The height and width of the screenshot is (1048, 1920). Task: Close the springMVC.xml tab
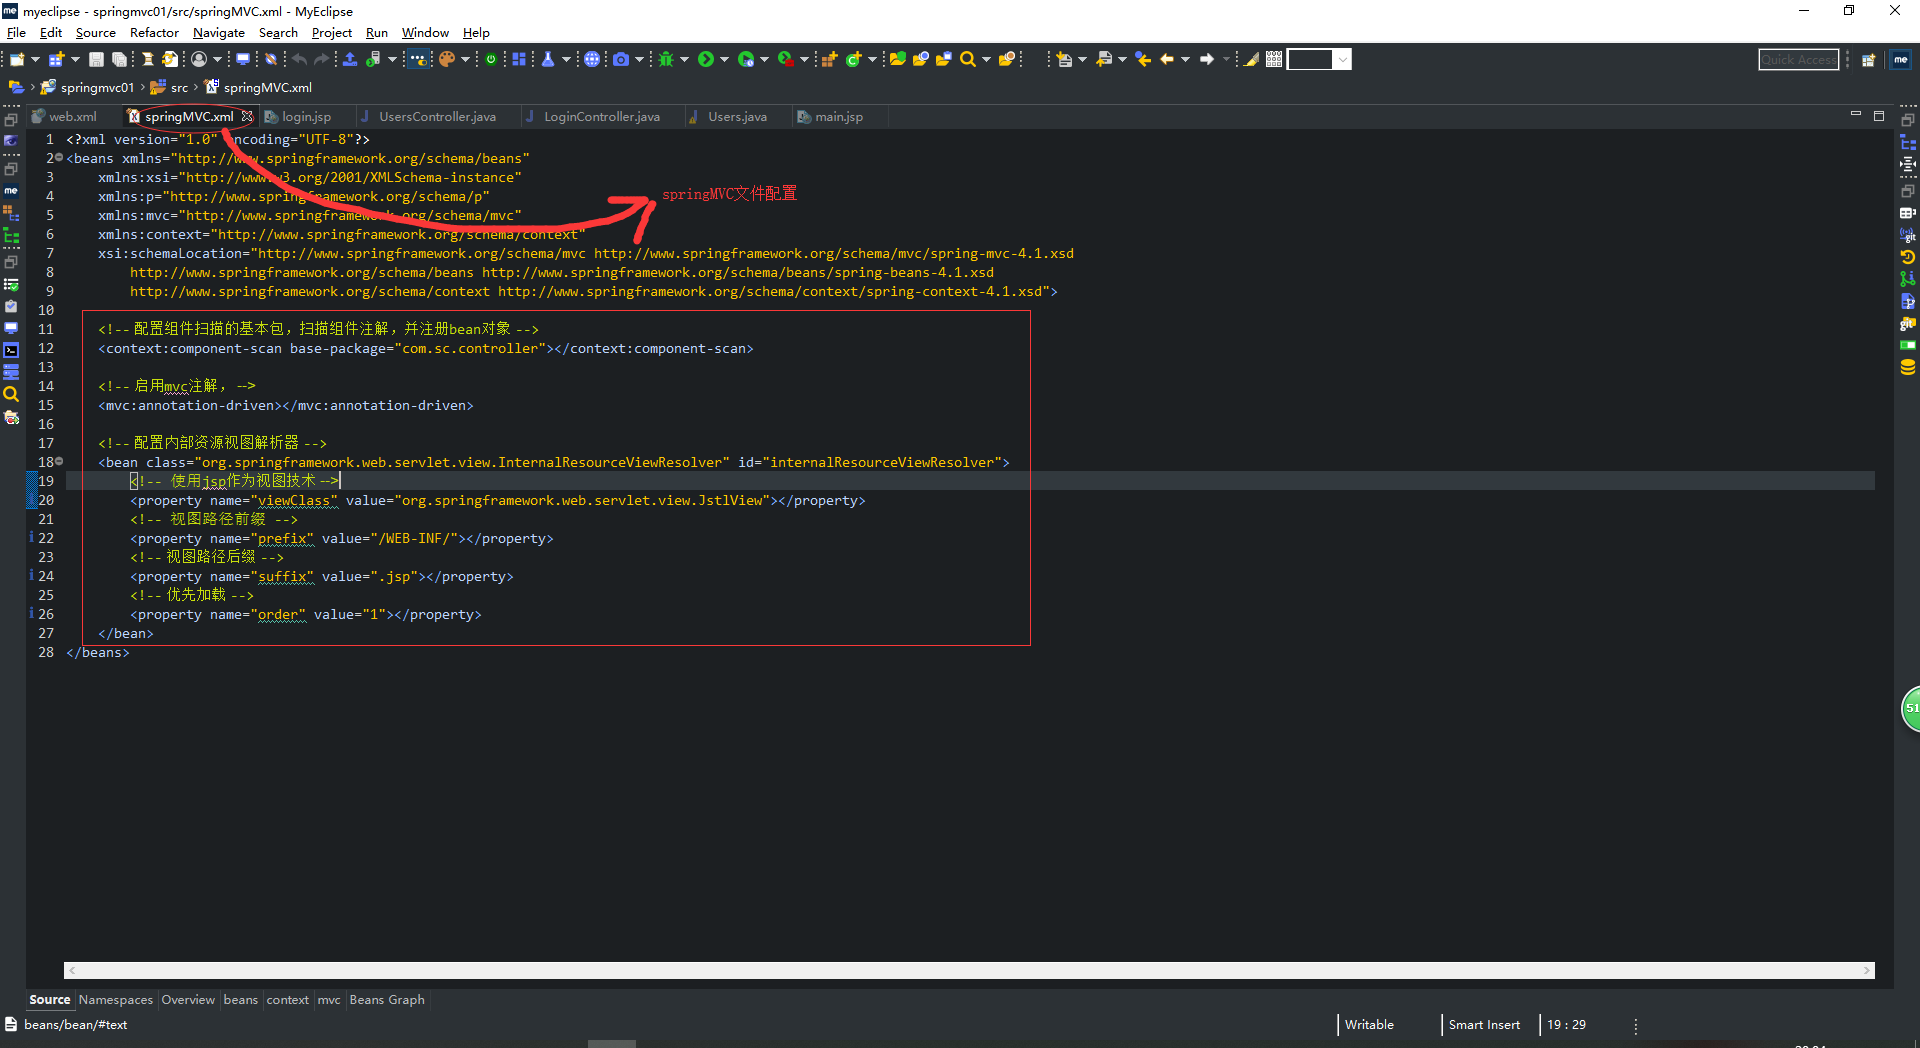click(247, 117)
